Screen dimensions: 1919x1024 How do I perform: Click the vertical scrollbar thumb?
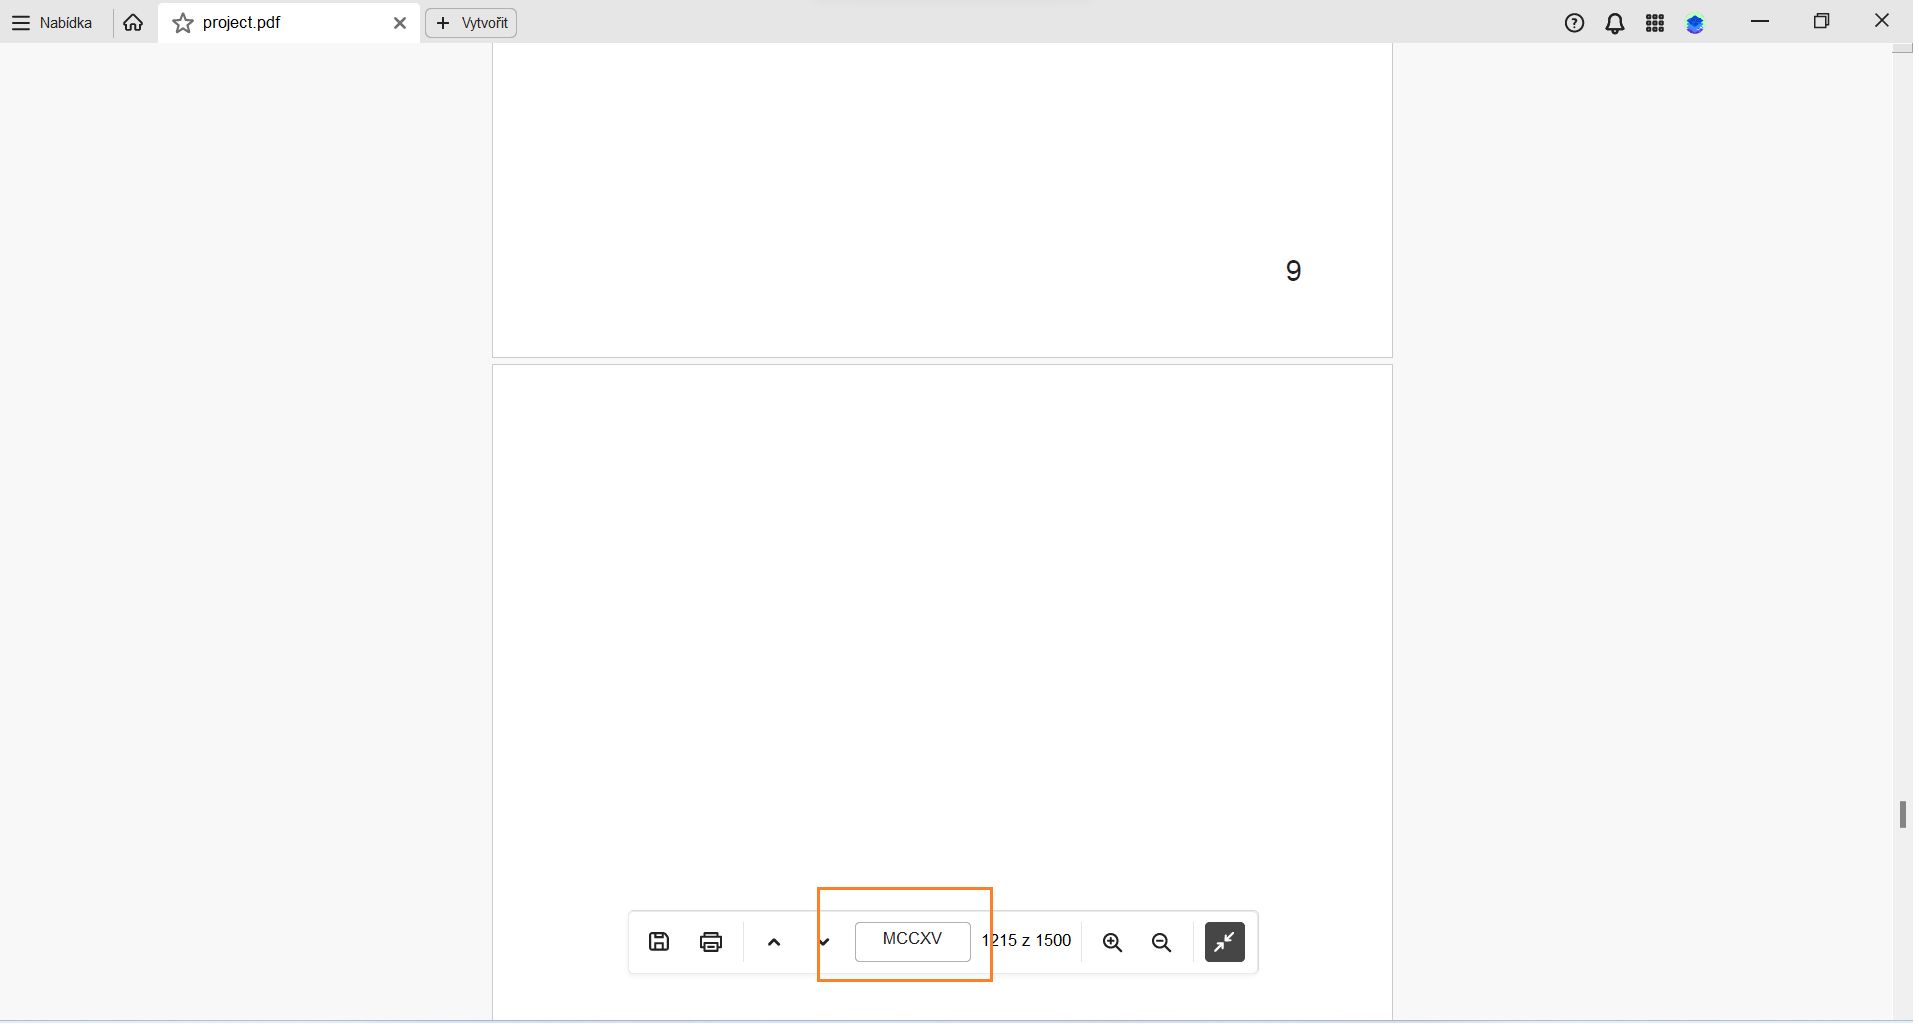[1902, 814]
